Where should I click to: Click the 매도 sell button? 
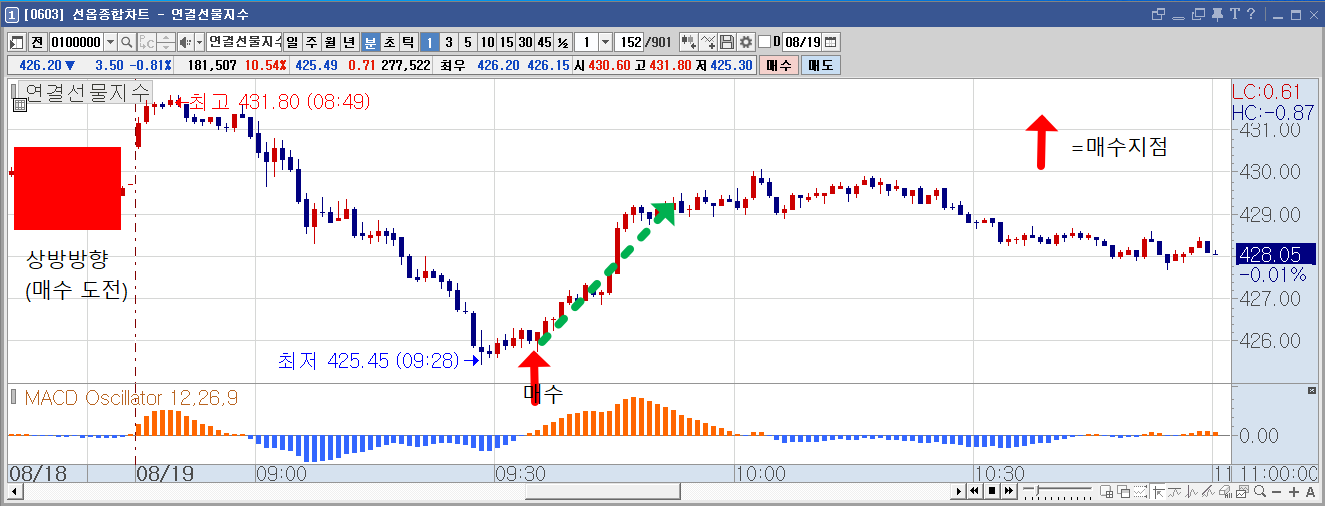820,65
